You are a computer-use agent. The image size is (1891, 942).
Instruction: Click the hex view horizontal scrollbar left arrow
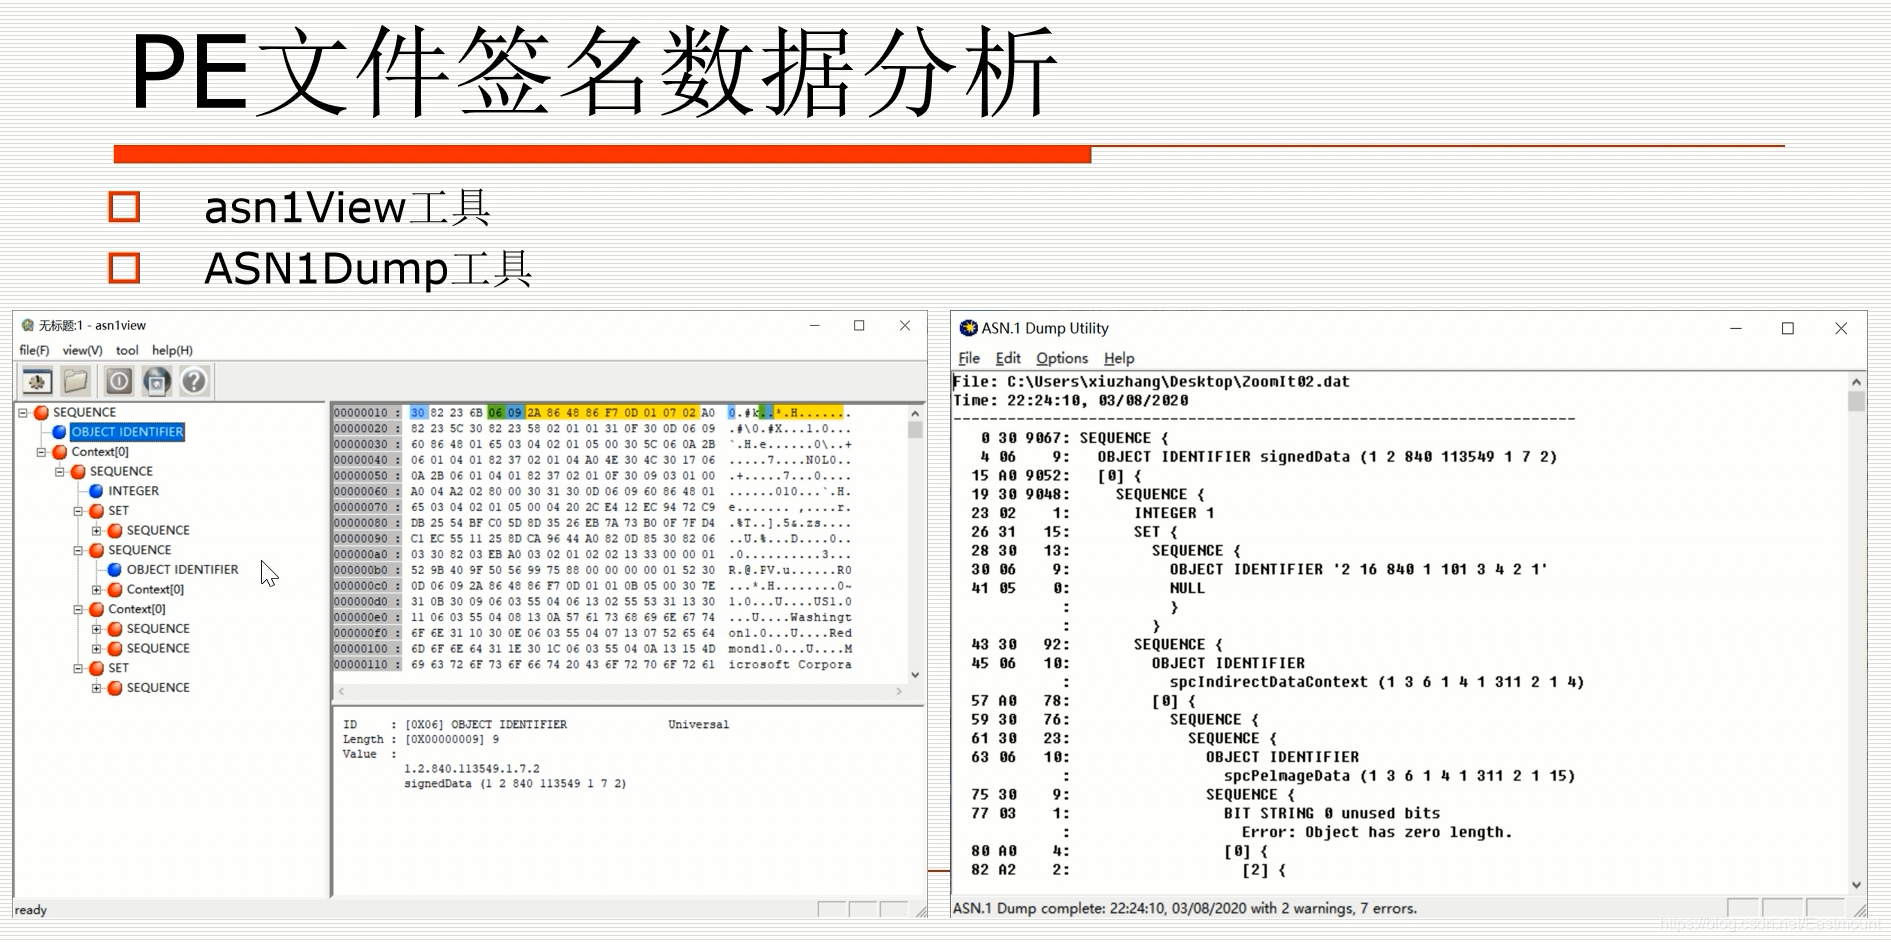(x=341, y=691)
